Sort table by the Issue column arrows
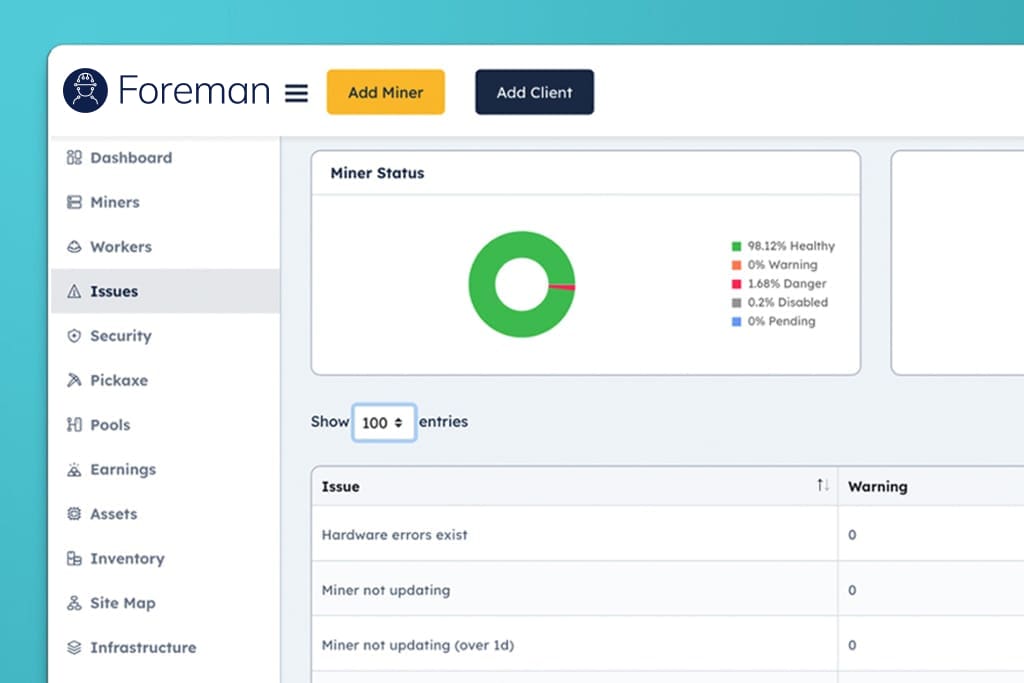The image size is (1024, 683). pyautogui.click(x=823, y=485)
